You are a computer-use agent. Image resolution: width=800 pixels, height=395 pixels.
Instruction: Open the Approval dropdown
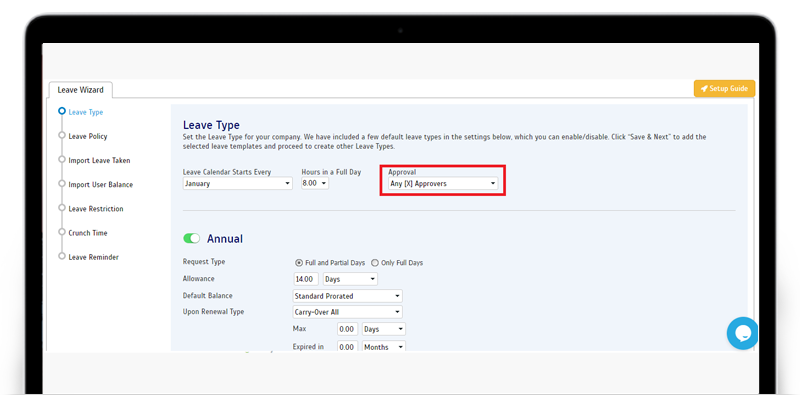(x=443, y=183)
